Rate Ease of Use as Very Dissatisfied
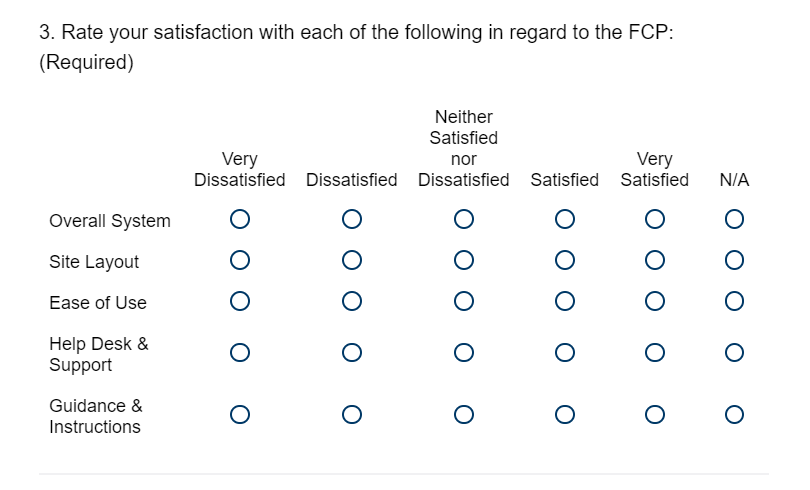810x490 pixels. click(x=239, y=301)
